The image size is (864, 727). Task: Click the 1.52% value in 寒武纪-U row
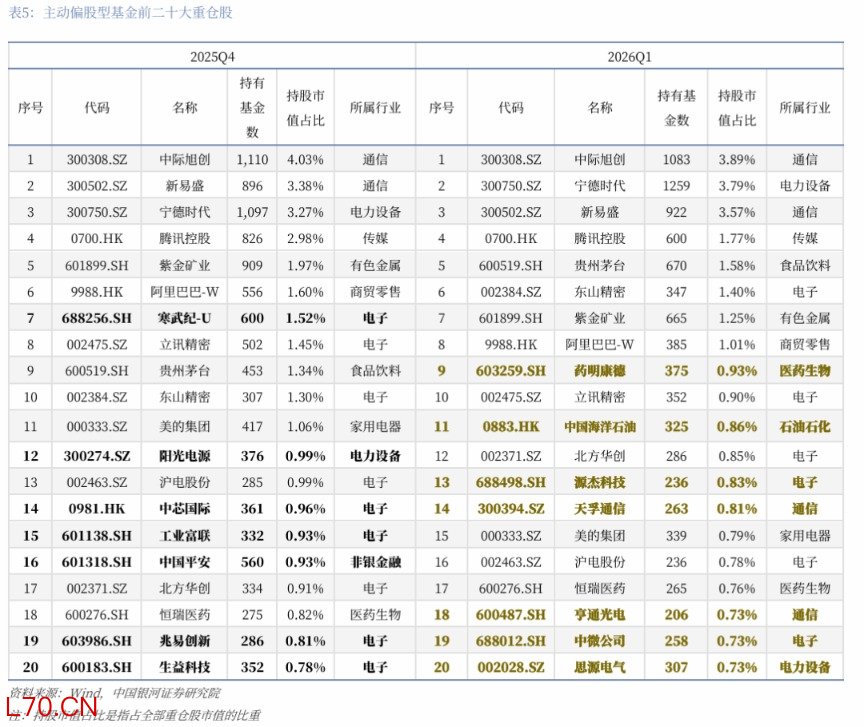pyautogui.click(x=305, y=318)
